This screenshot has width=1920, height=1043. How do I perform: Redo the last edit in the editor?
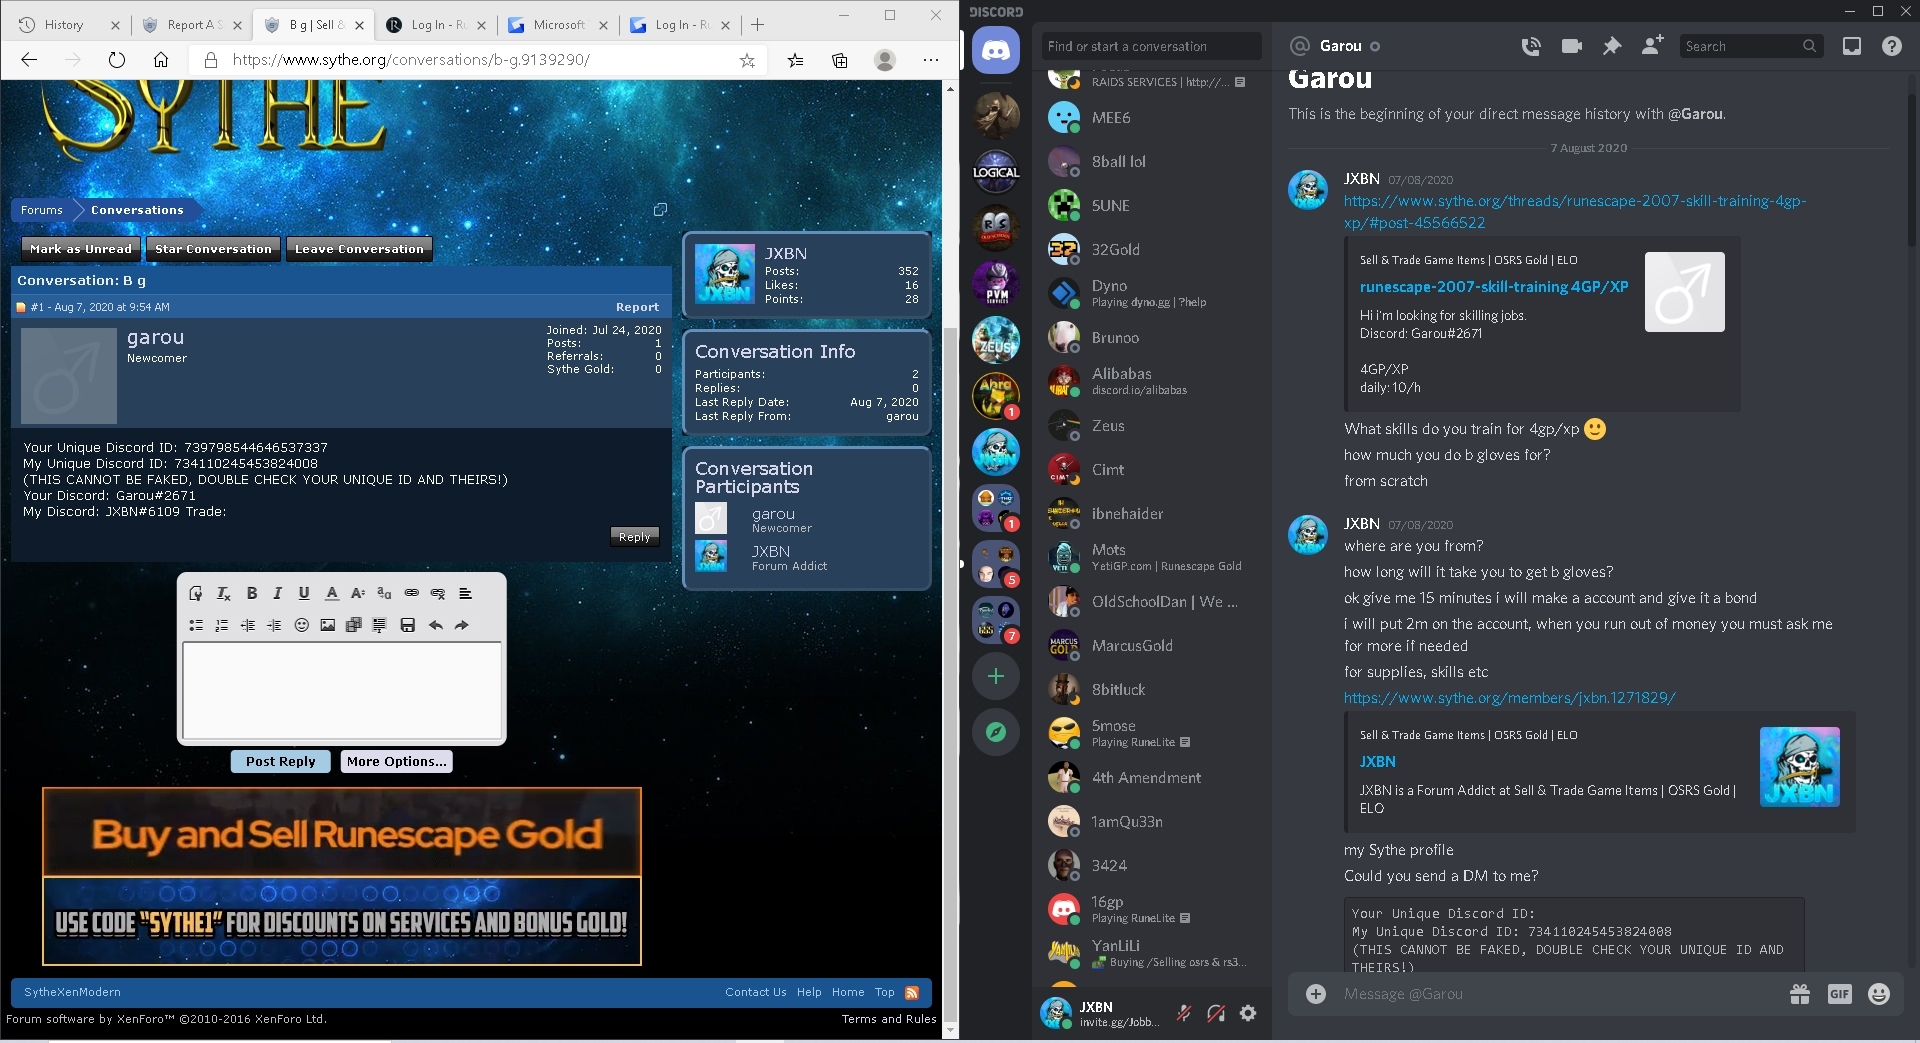tap(461, 625)
